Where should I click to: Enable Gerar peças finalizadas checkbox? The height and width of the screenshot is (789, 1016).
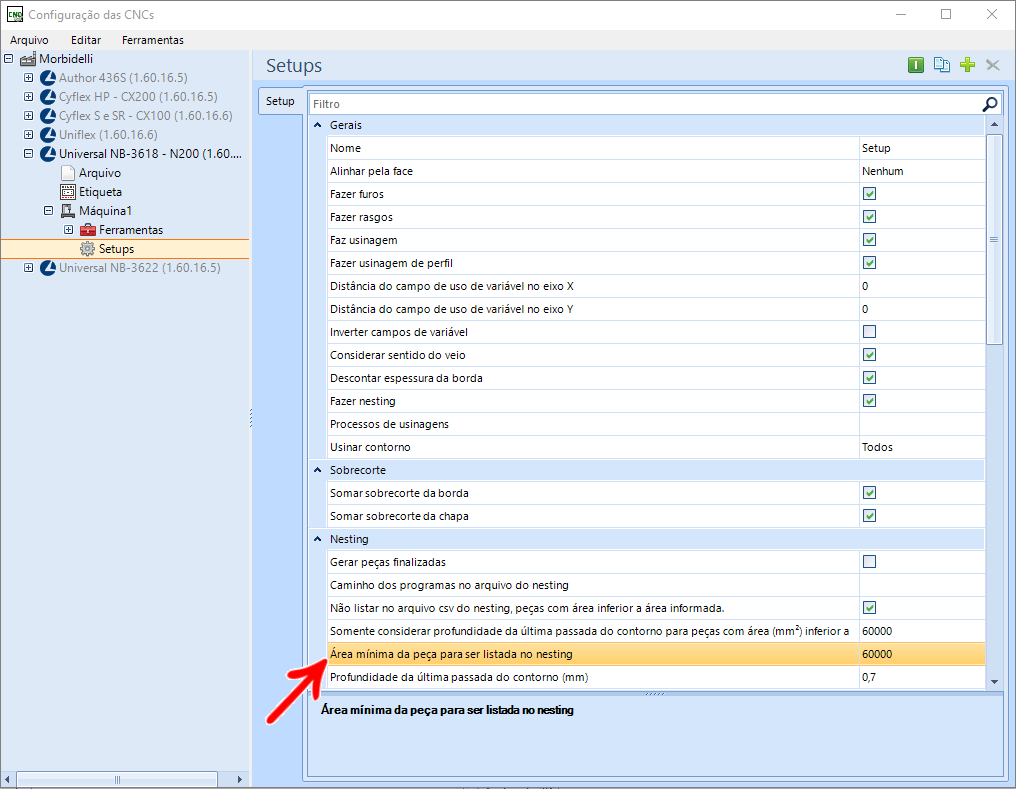[x=870, y=562]
